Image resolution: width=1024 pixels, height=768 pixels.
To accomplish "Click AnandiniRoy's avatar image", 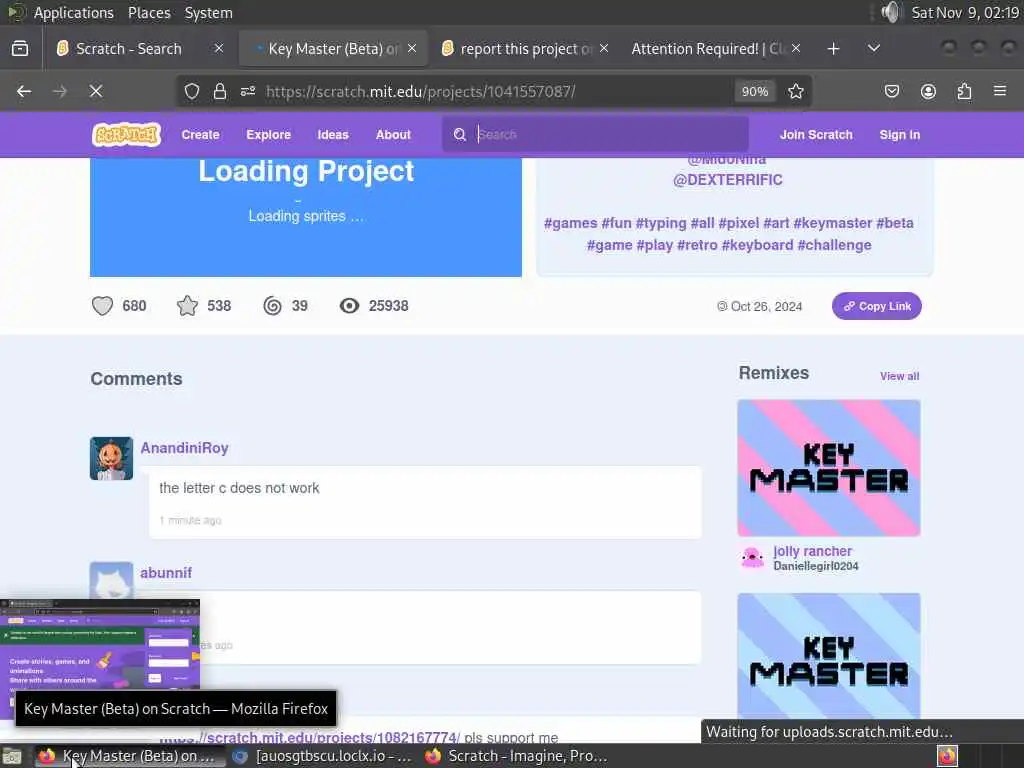I will coord(112,458).
